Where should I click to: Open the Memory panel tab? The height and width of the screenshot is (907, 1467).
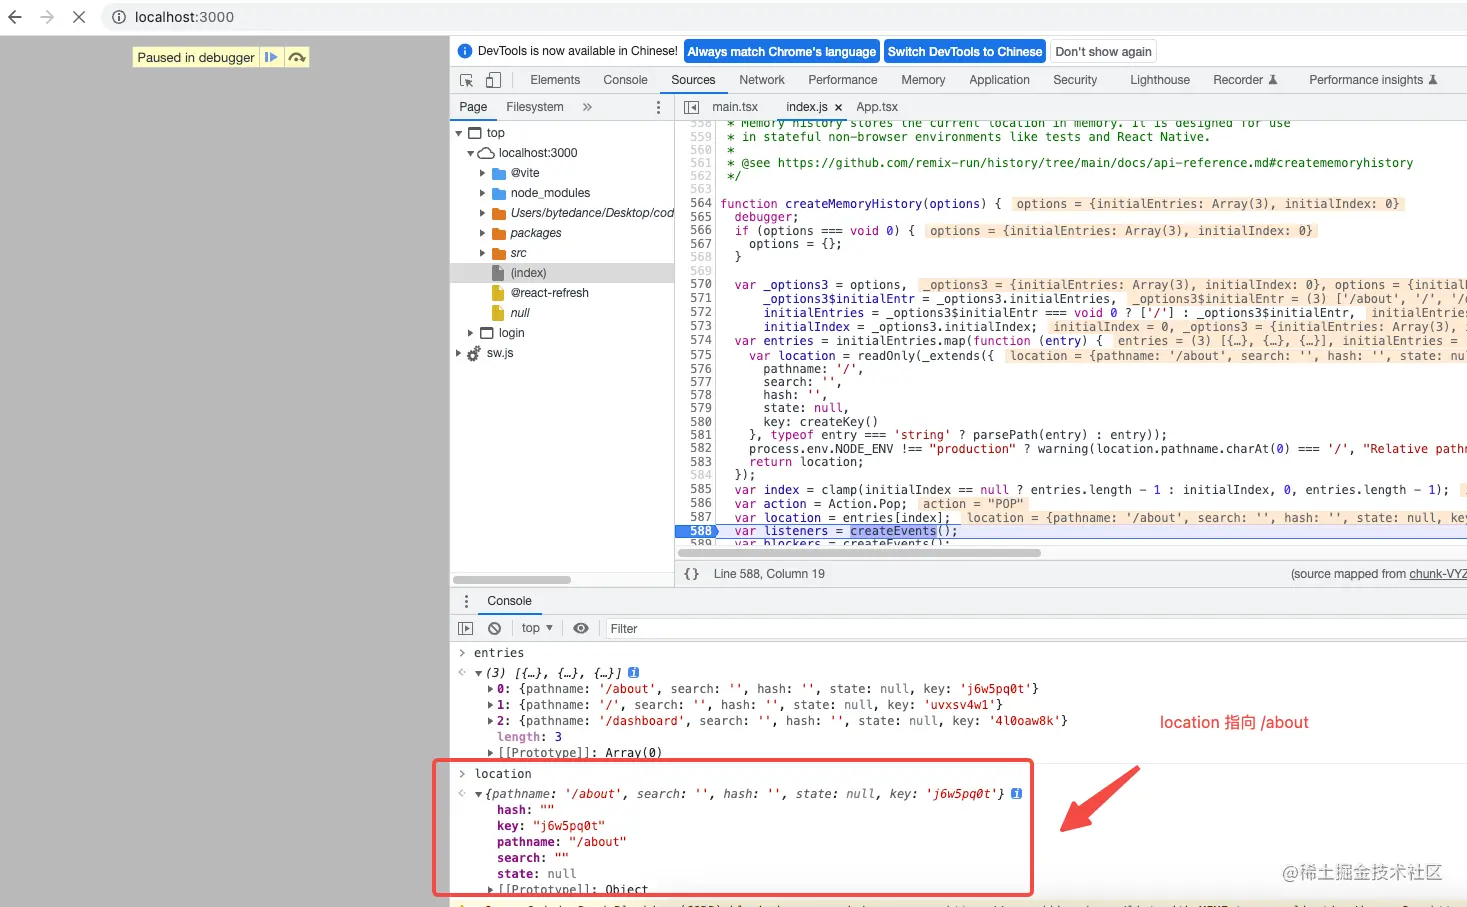923,80
